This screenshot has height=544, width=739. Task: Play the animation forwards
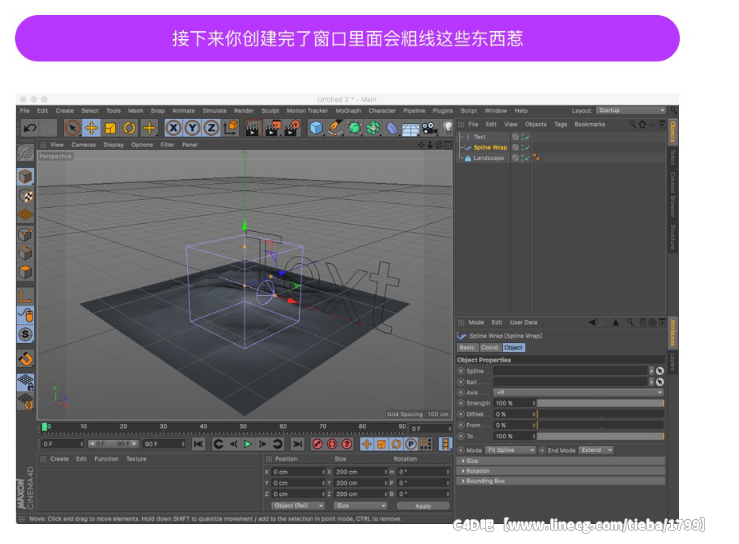[247, 444]
